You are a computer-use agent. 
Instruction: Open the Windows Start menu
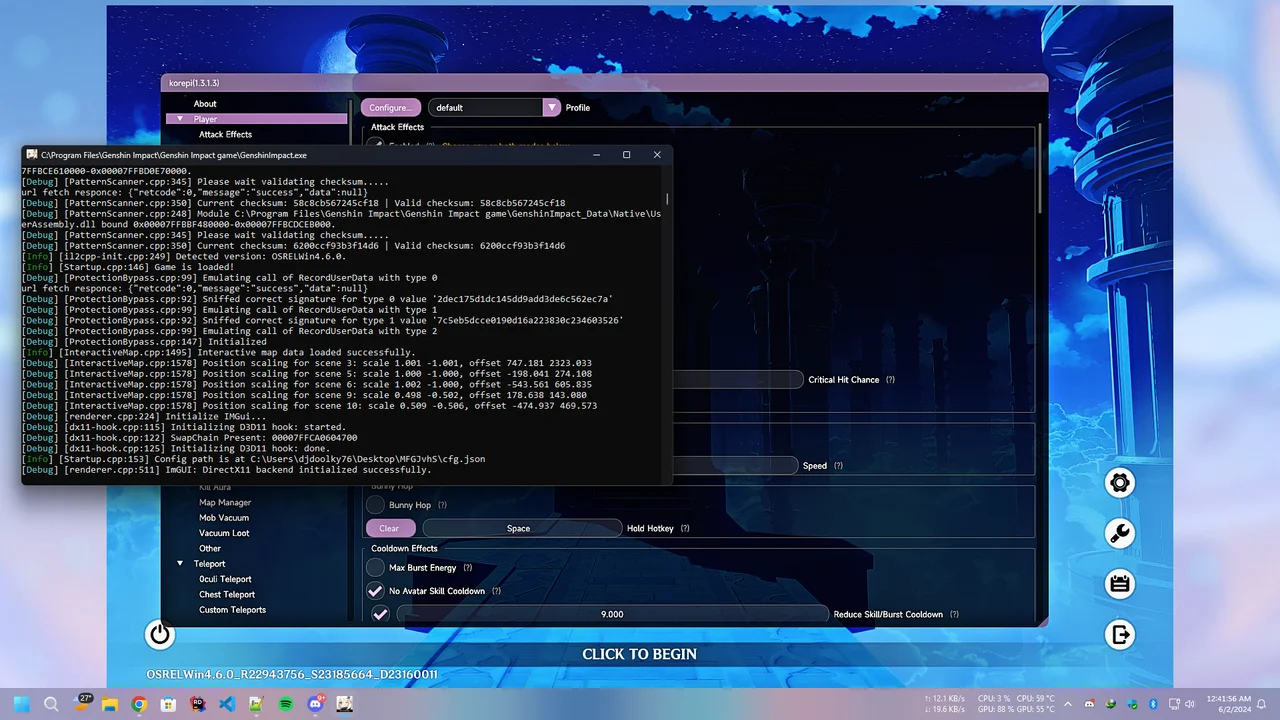[21, 704]
